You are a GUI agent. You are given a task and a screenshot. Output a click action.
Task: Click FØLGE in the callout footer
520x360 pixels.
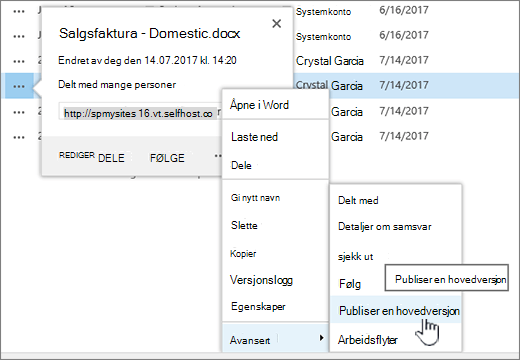167,158
